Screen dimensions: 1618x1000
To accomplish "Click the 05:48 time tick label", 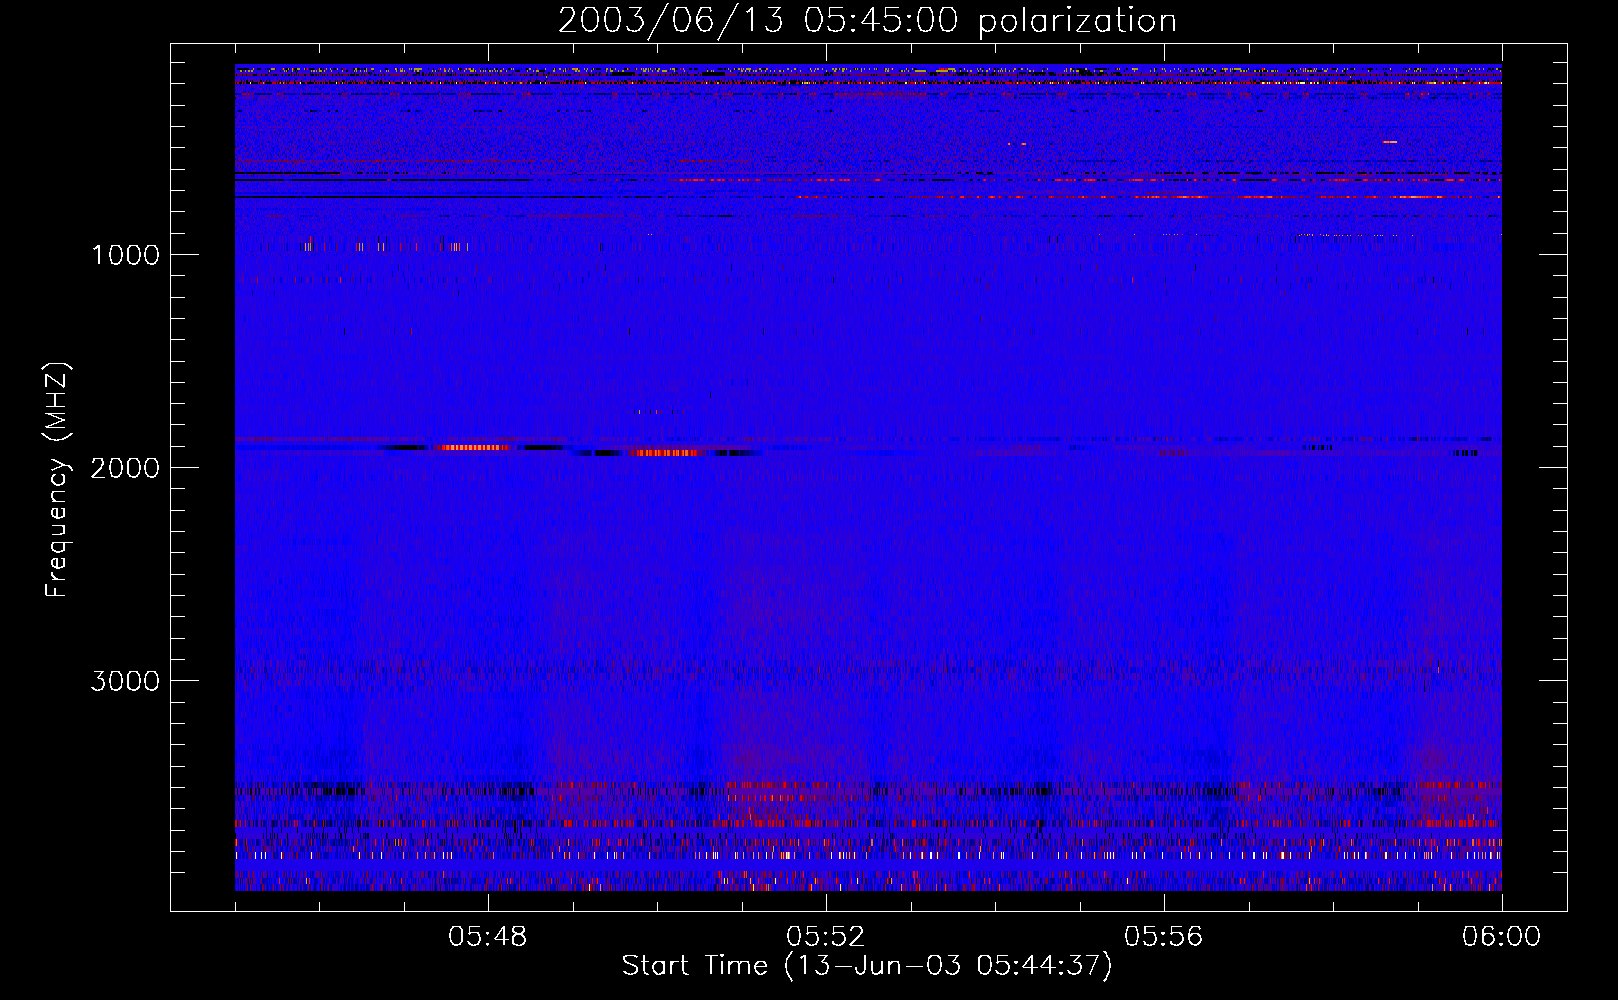I will click(x=488, y=937).
